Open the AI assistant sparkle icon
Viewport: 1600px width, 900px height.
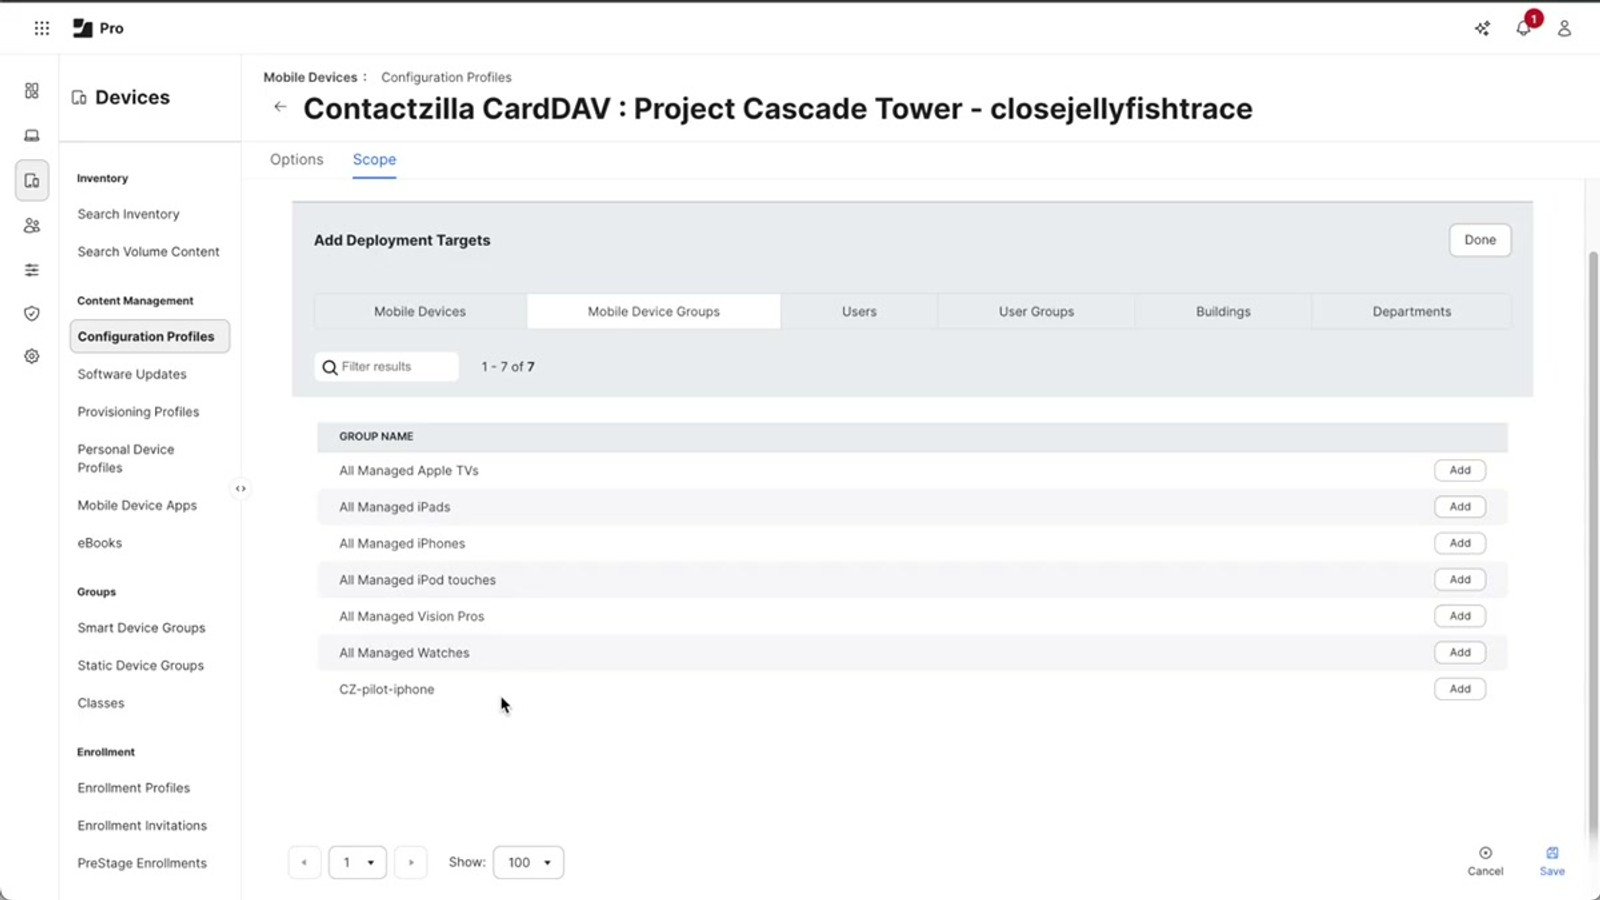(x=1482, y=28)
